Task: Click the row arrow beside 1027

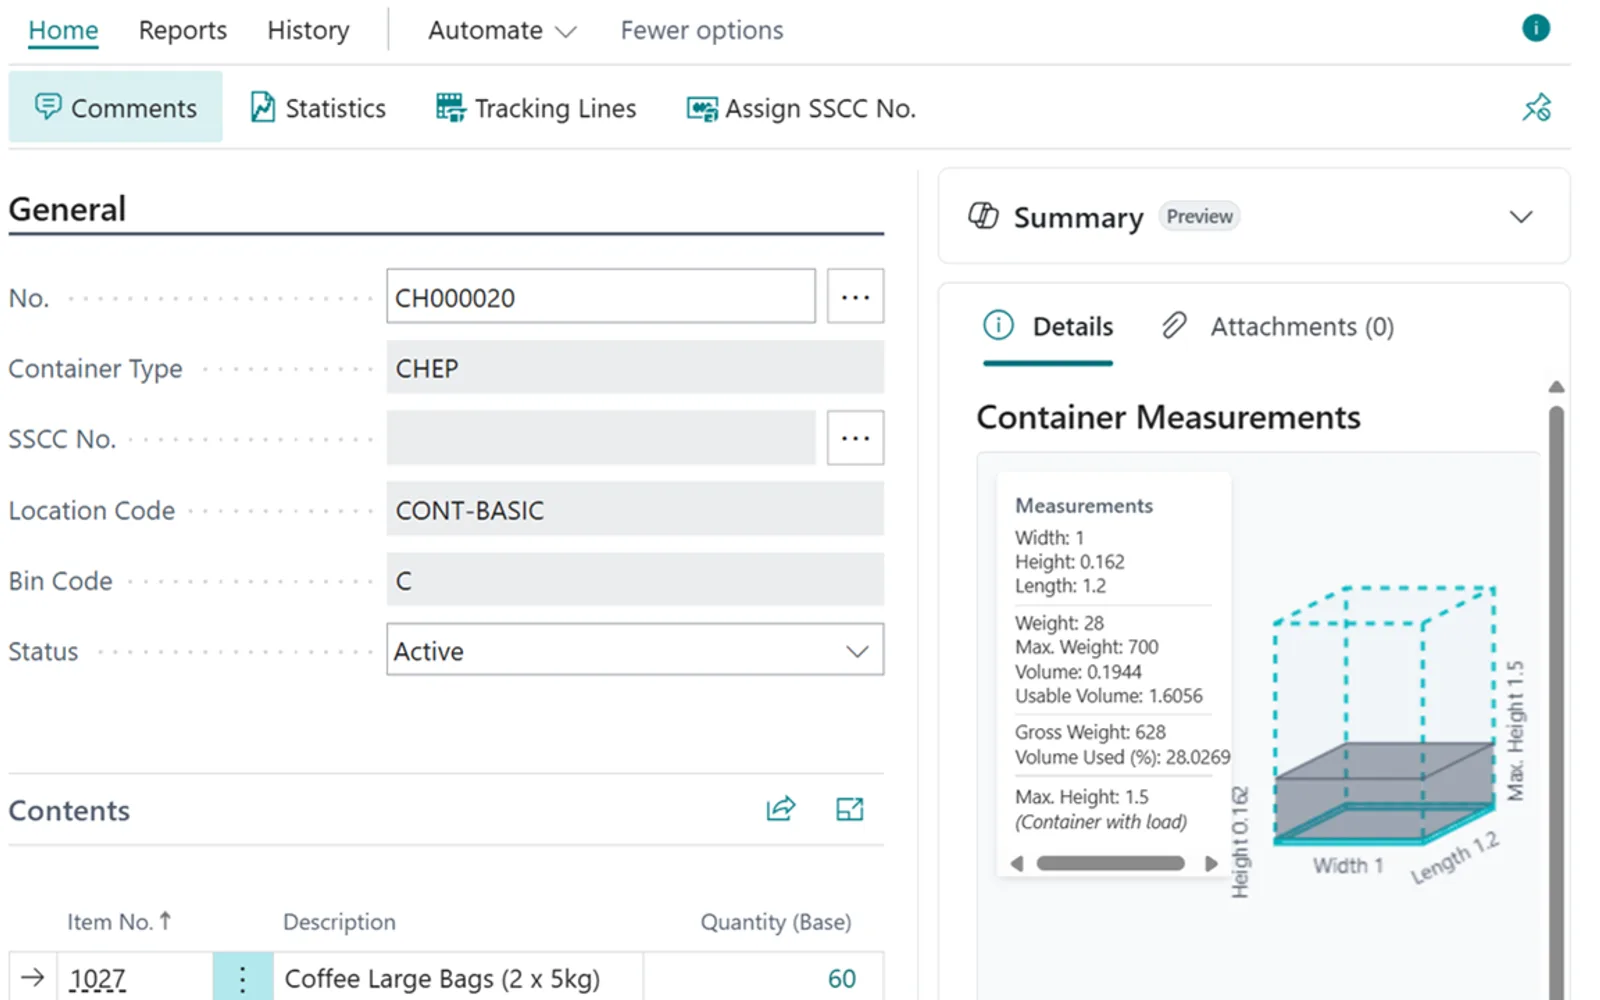Action: click(x=33, y=977)
